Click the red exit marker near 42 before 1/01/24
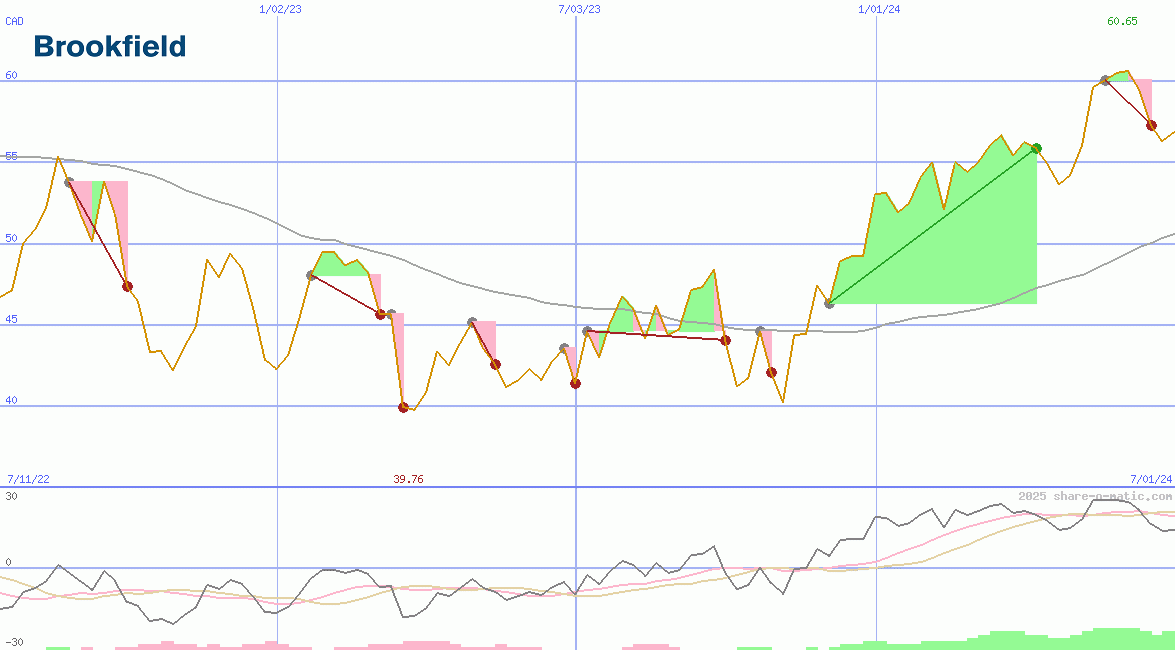The height and width of the screenshot is (650, 1175). click(x=772, y=373)
